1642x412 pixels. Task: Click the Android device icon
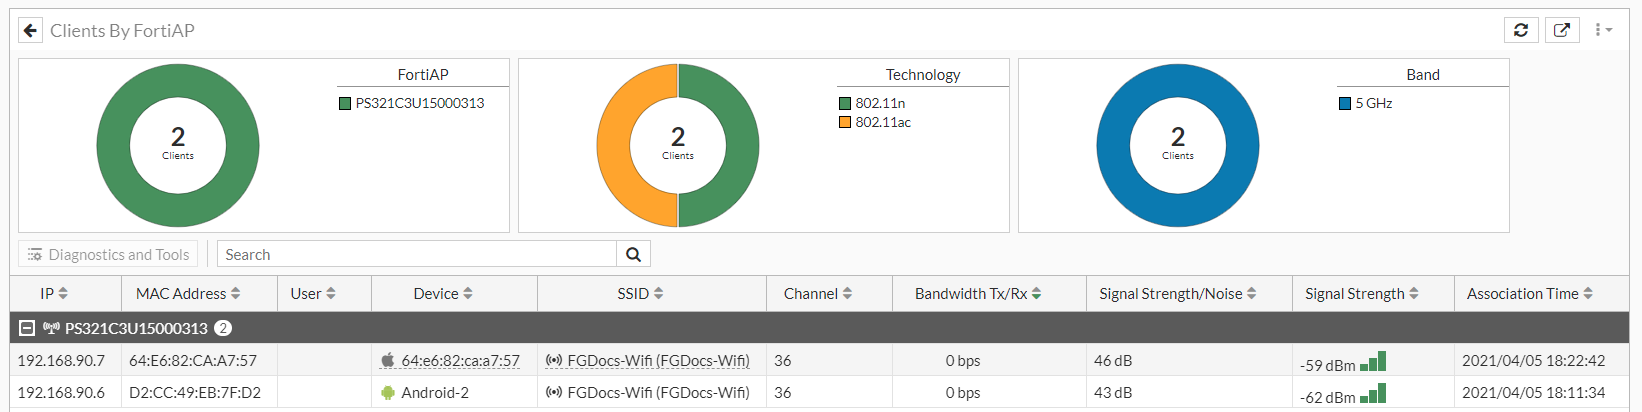388,393
